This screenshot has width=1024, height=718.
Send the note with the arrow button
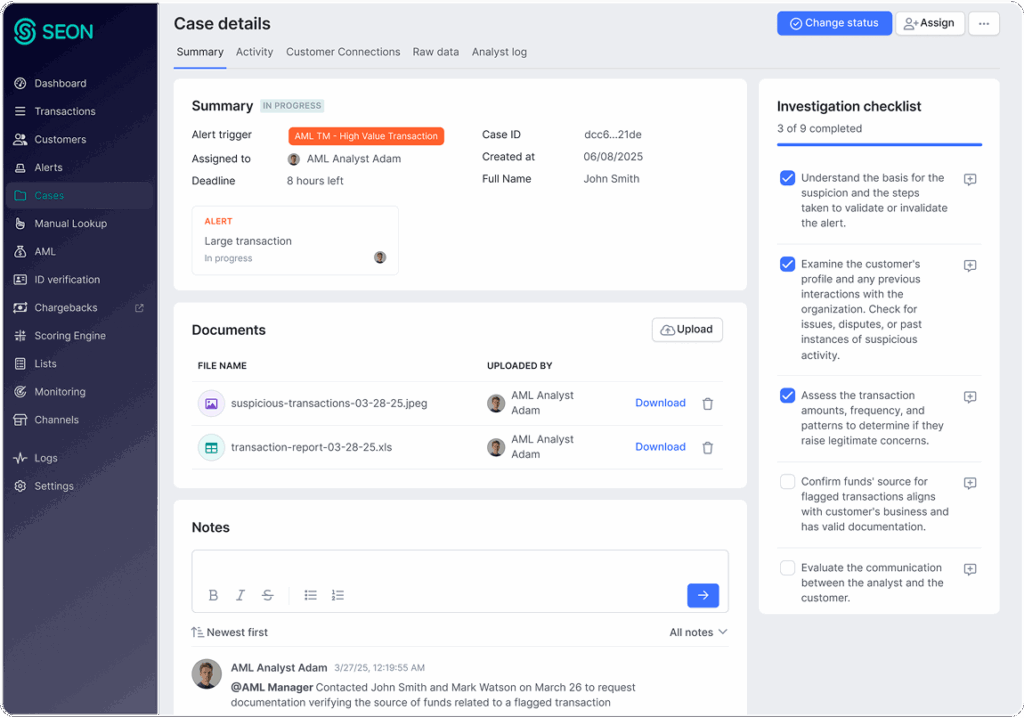pyautogui.click(x=703, y=595)
